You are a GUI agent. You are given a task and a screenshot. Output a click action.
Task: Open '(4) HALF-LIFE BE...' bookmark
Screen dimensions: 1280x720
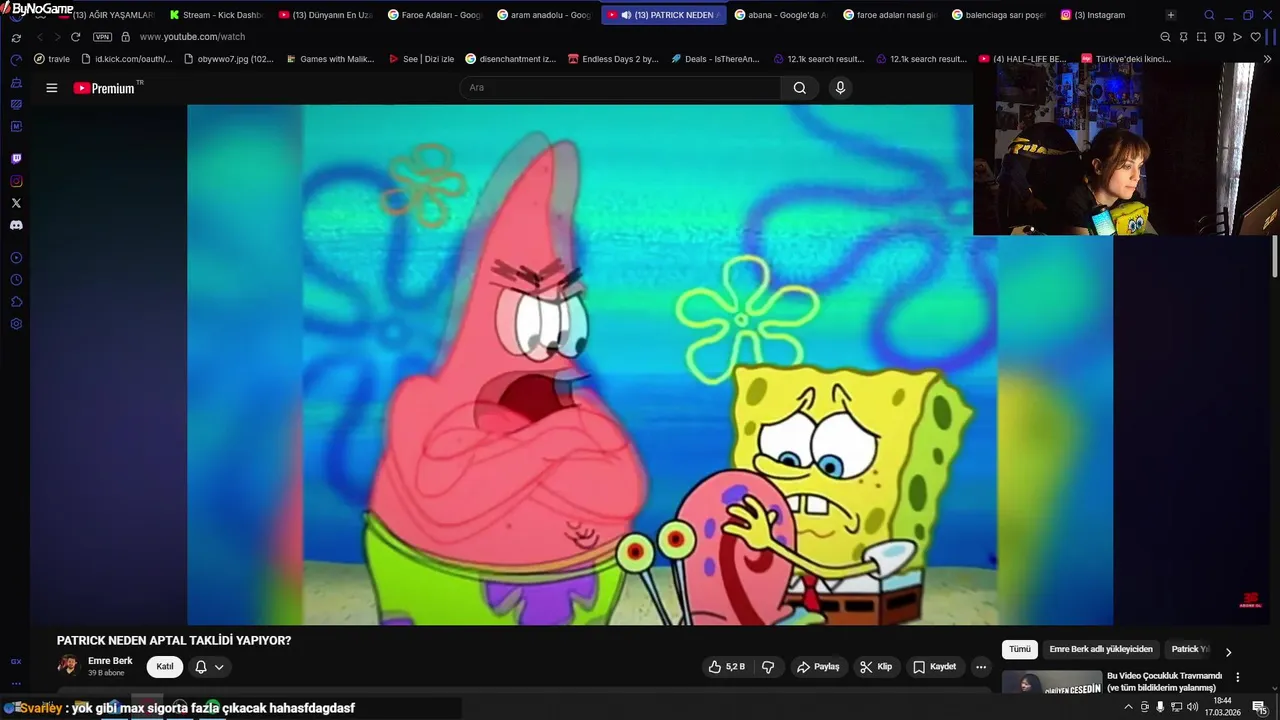[1023, 59]
